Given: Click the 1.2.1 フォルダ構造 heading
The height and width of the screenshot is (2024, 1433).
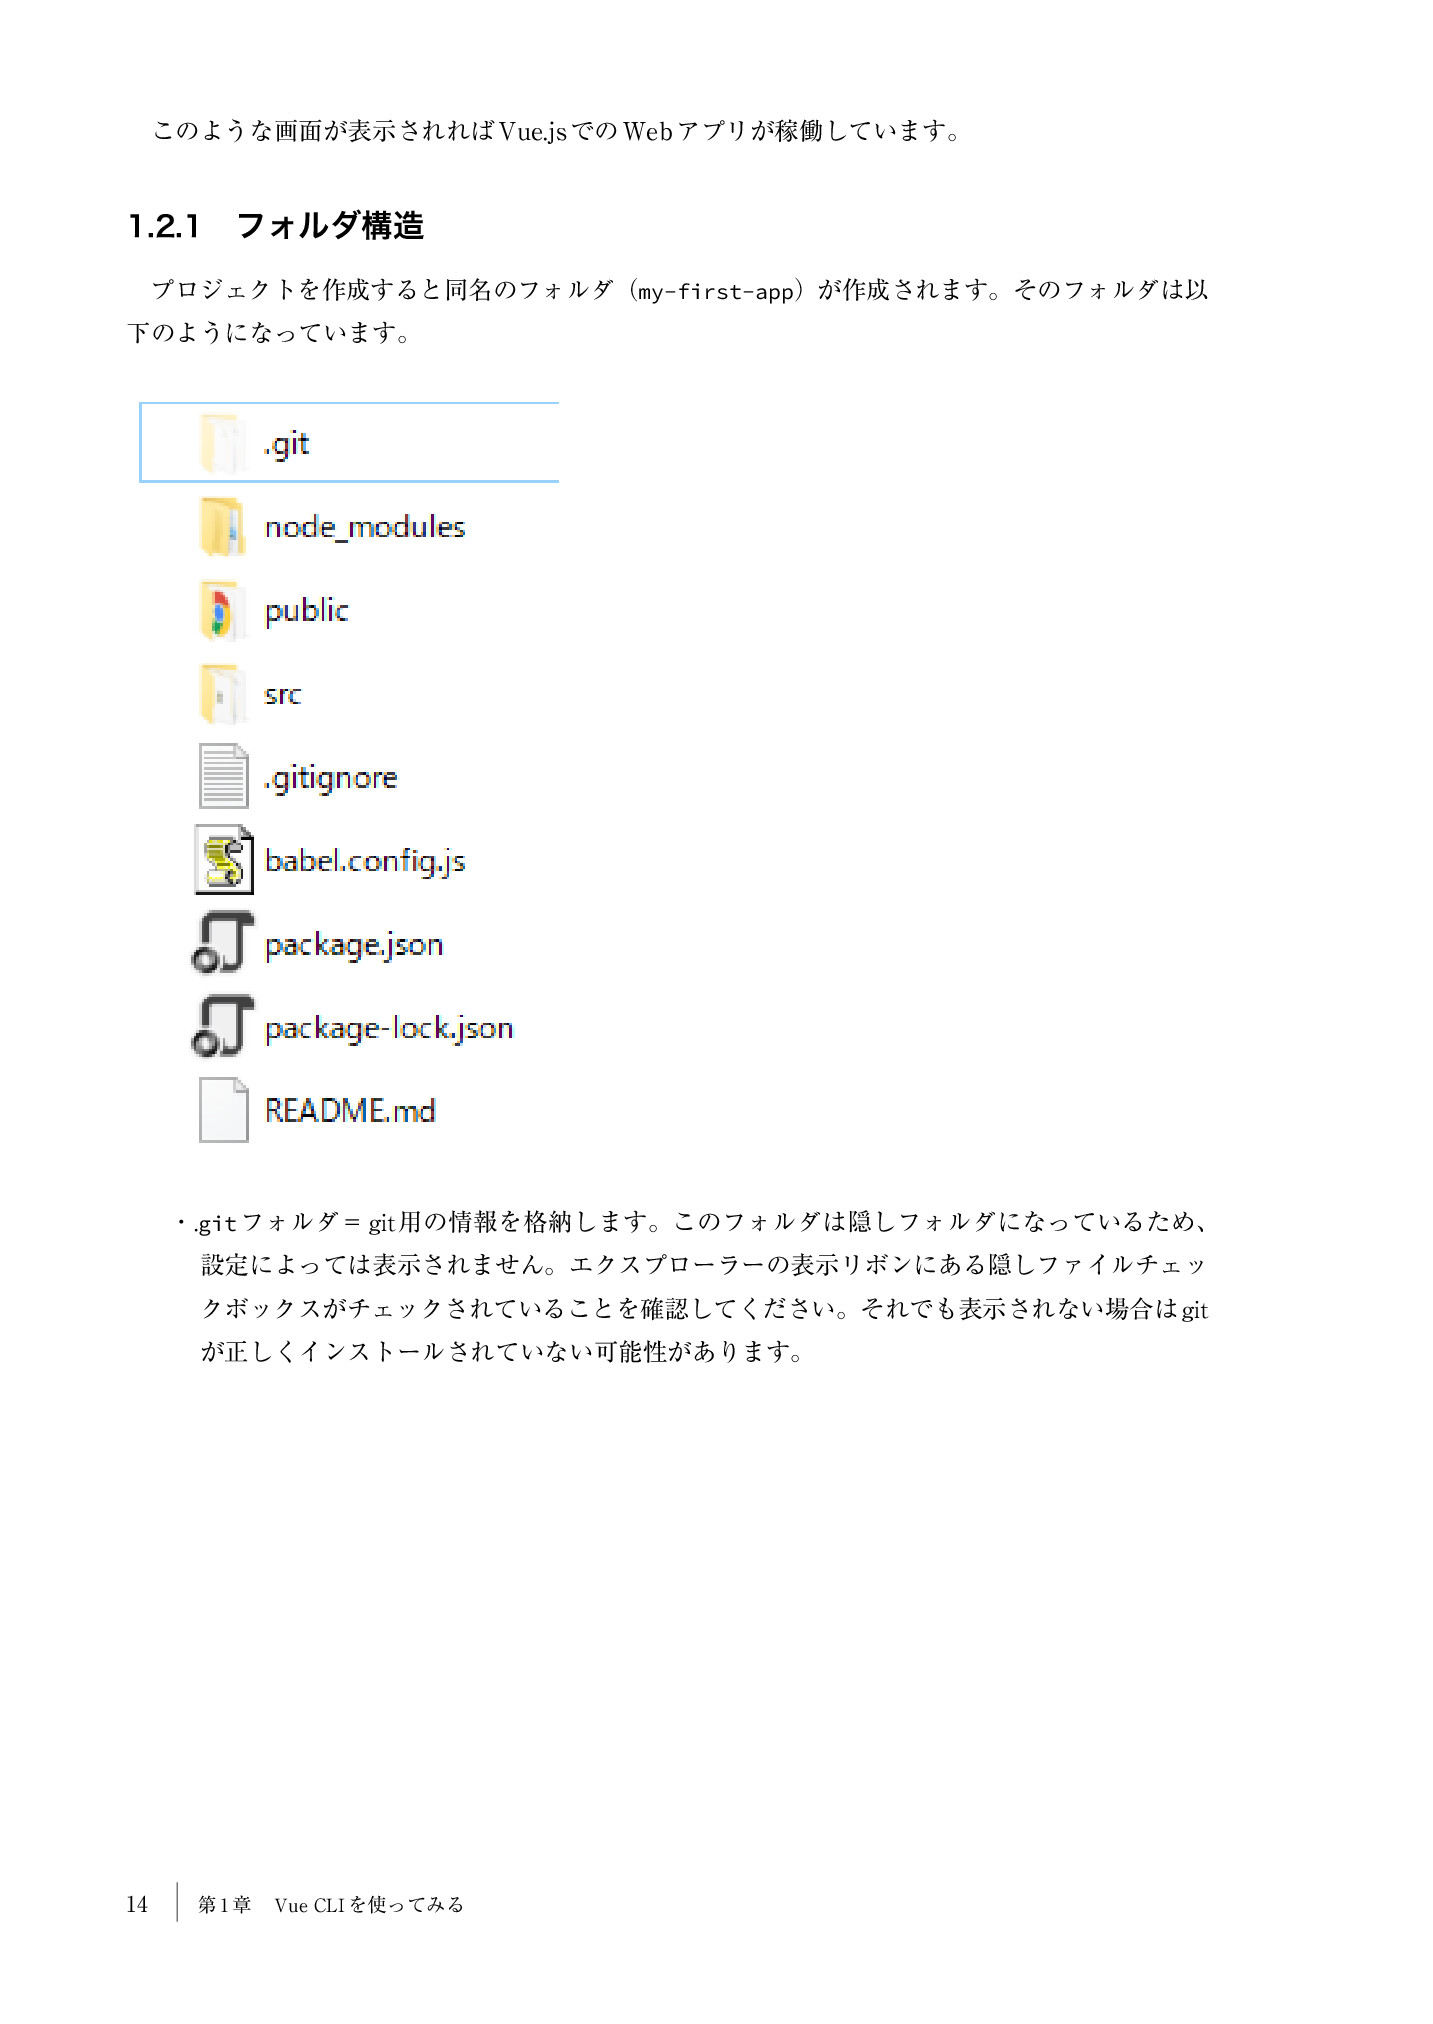Looking at the screenshot, I should pyautogui.click(x=277, y=226).
